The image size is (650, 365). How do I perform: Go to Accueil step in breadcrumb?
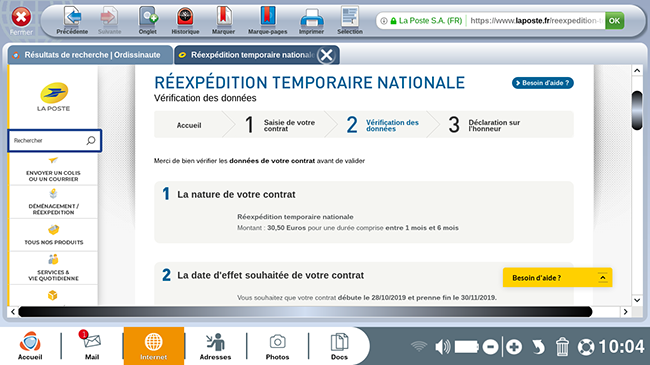[x=189, y=125]
